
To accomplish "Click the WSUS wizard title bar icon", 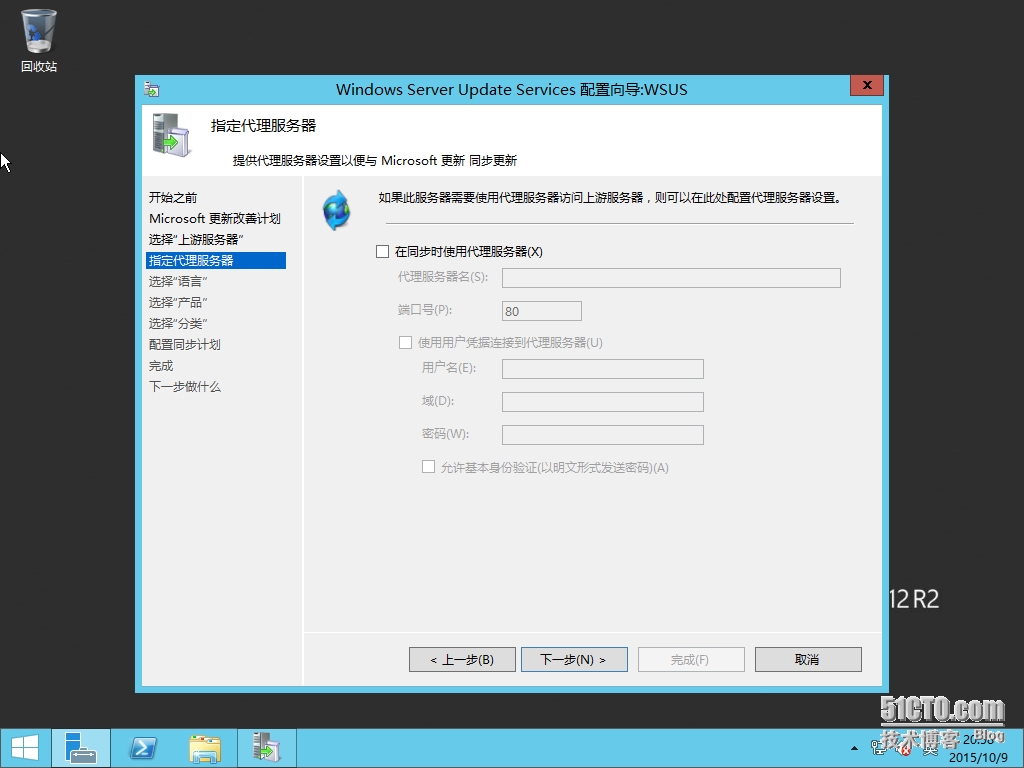I will point(152,89).
